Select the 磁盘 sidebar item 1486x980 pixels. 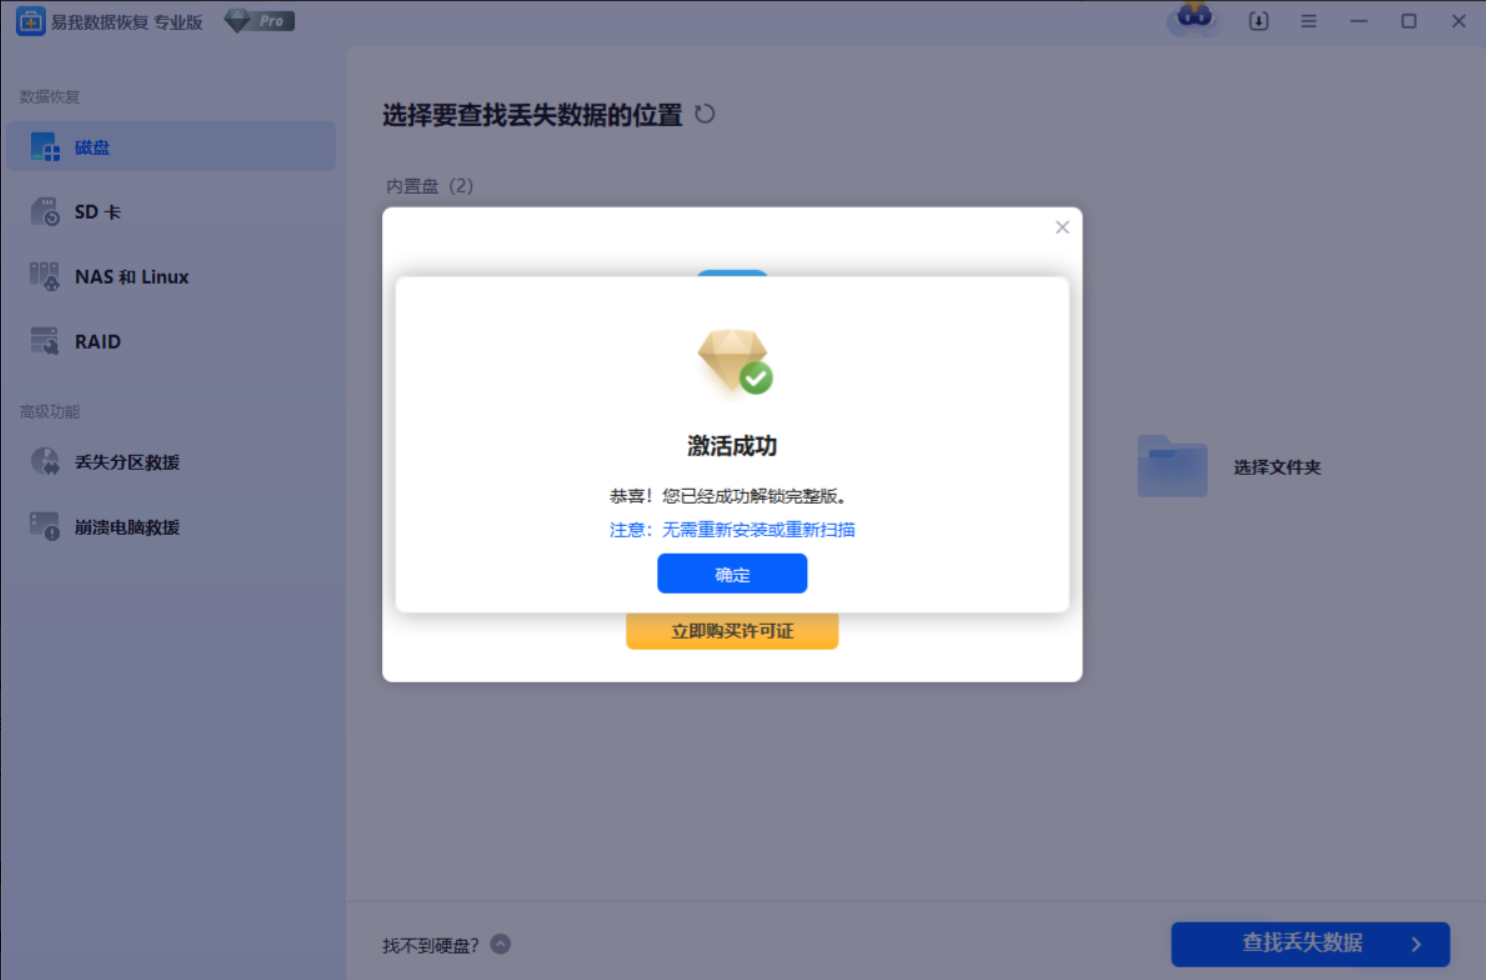click(171, 147)
